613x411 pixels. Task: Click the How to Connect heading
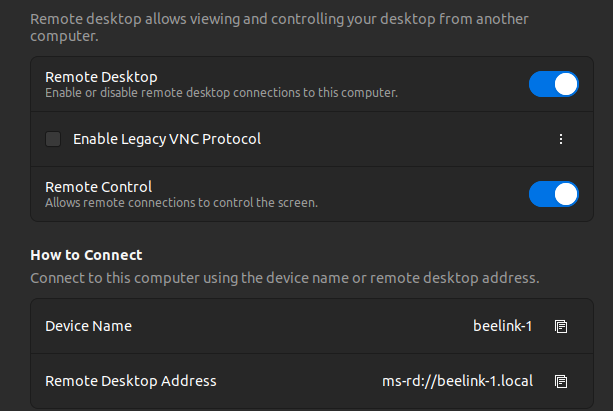tap(86, 255)
